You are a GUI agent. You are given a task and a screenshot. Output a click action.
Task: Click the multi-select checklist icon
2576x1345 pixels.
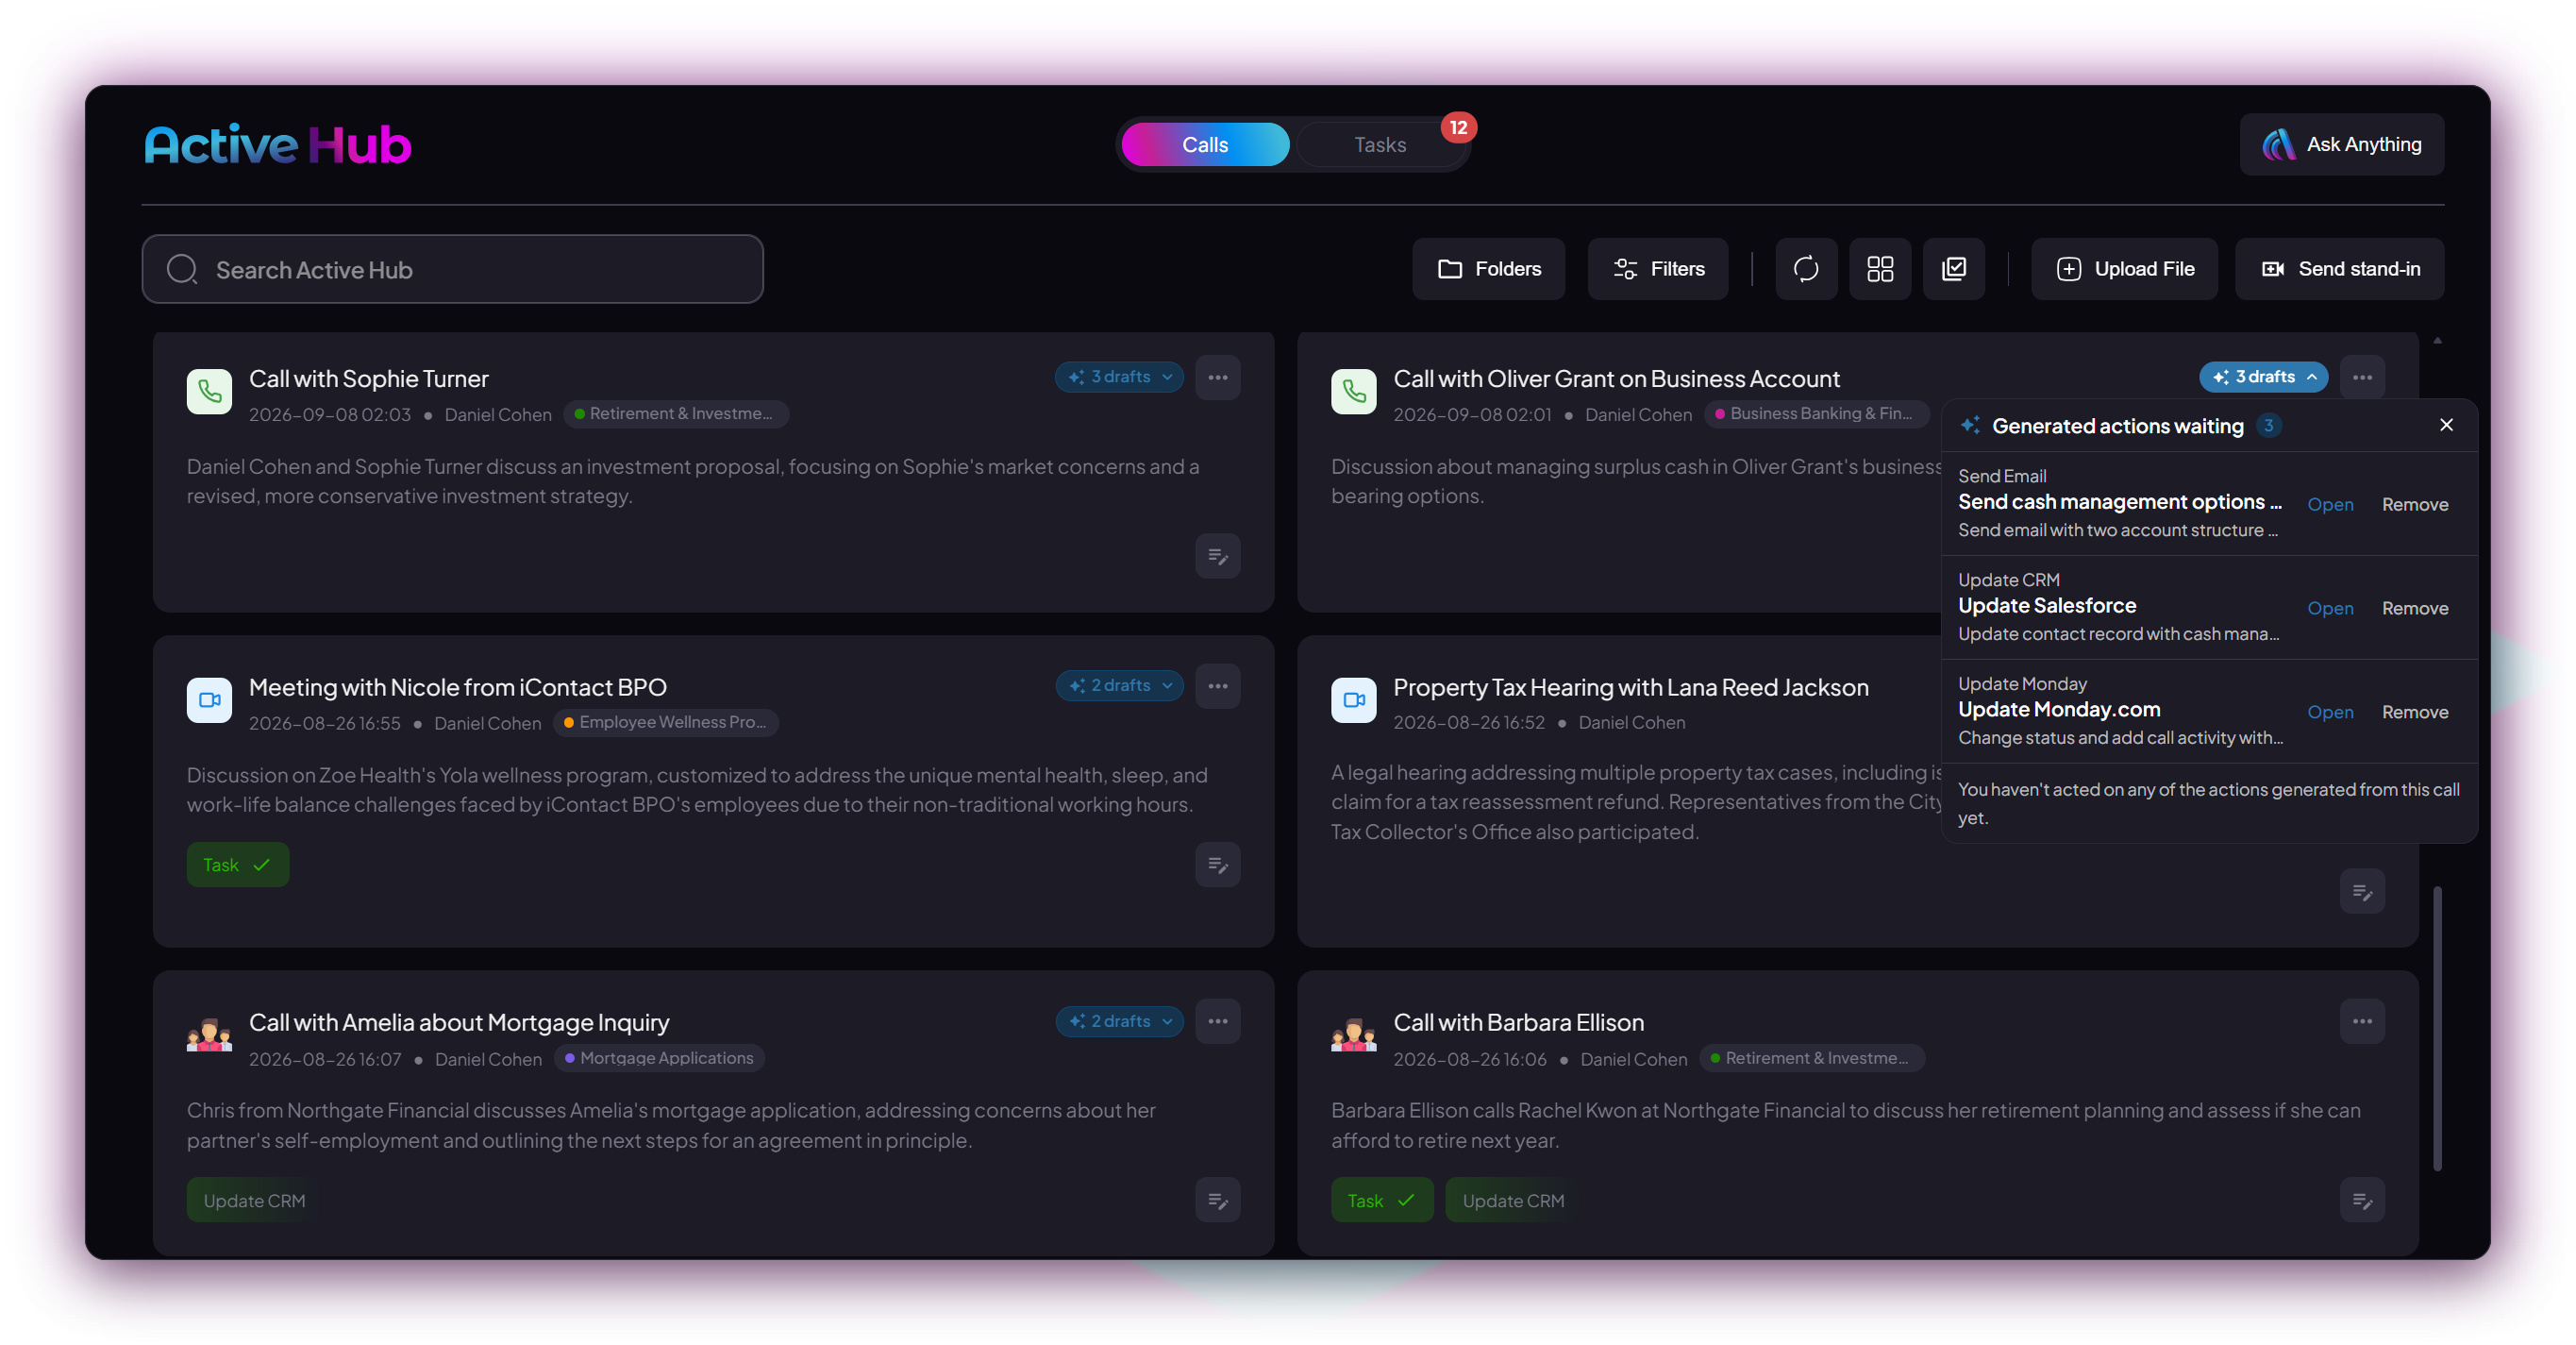coord(1953,269)
